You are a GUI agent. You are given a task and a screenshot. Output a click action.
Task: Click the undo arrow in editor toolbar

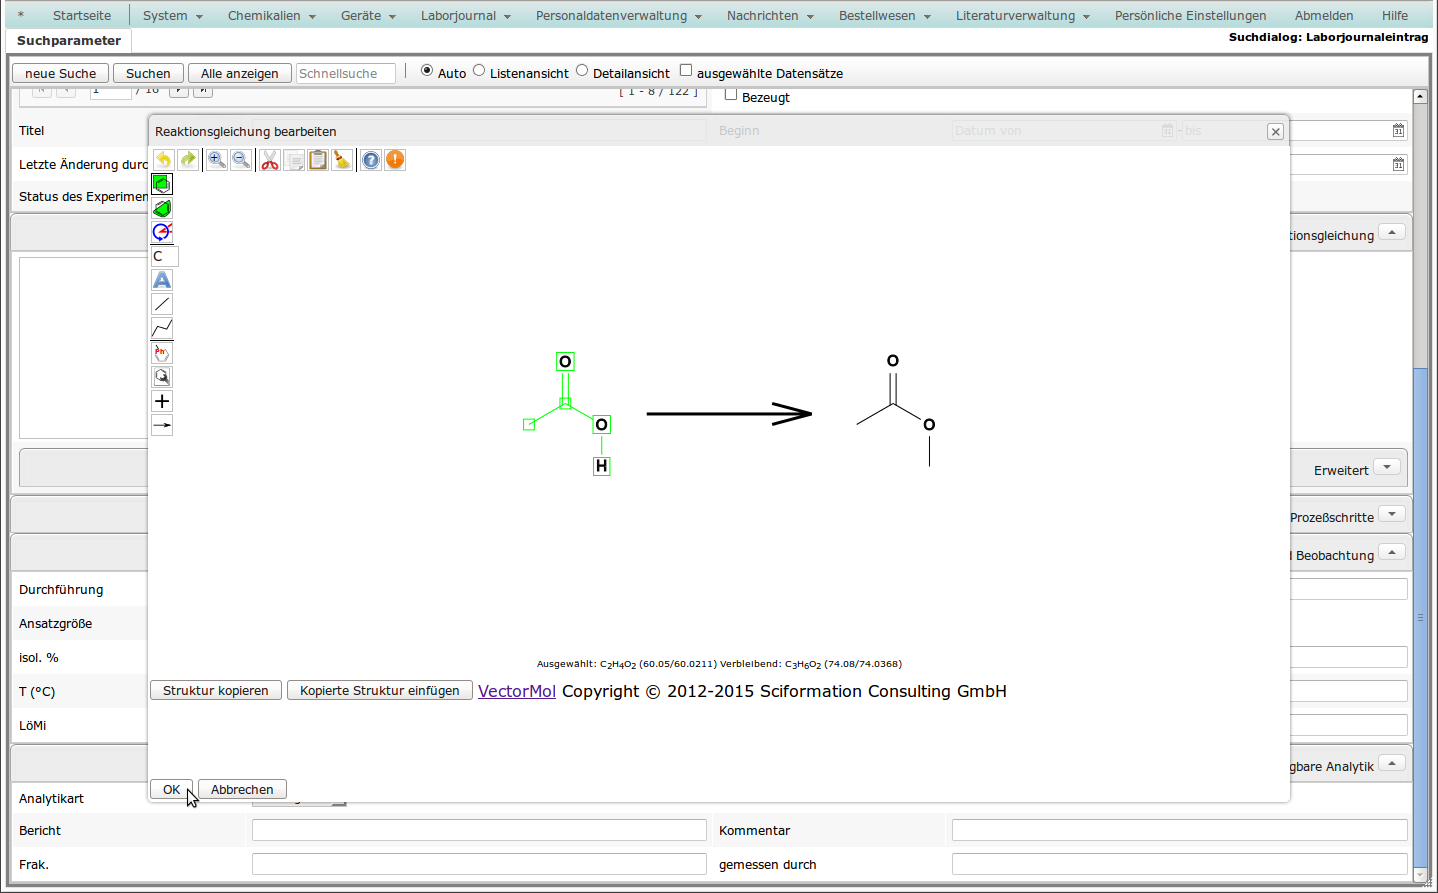click(x=163, y=160)
